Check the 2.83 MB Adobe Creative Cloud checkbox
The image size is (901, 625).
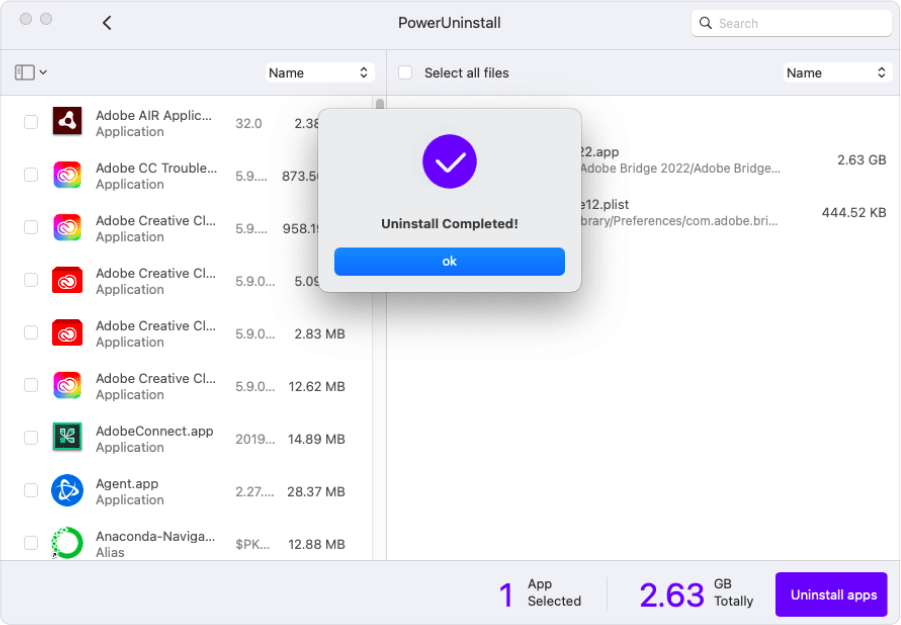(31, 333)
